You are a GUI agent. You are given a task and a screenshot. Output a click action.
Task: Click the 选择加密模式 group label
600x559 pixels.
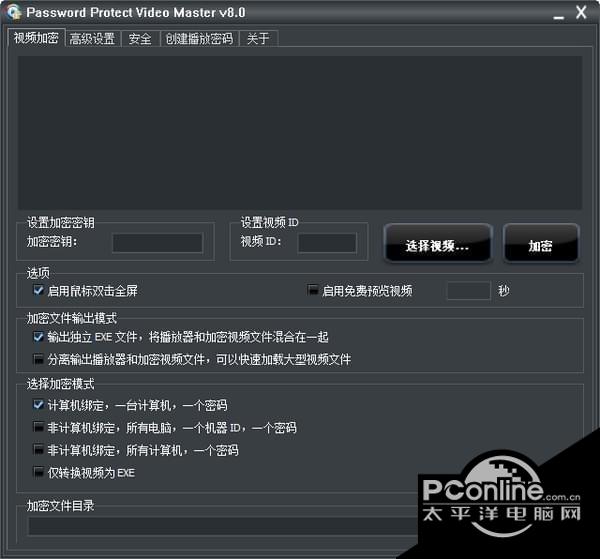coord(60,384)
